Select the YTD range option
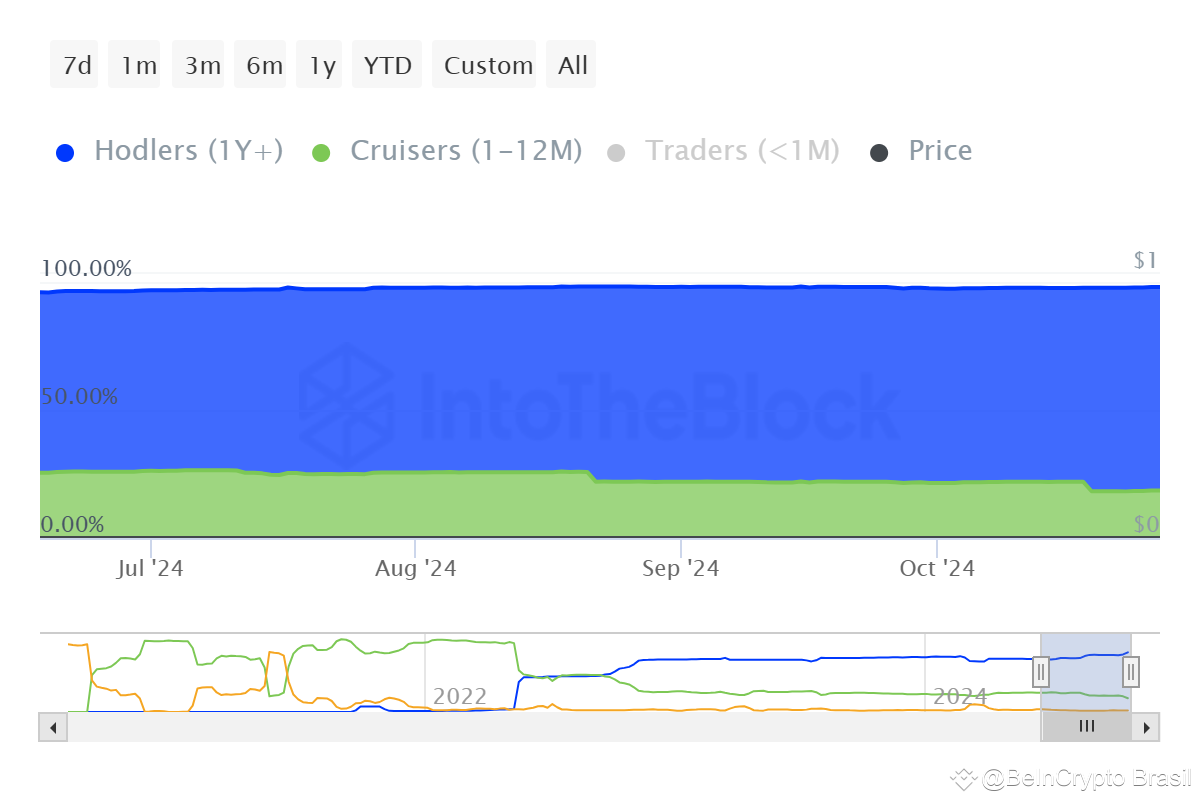 [387, 65]
